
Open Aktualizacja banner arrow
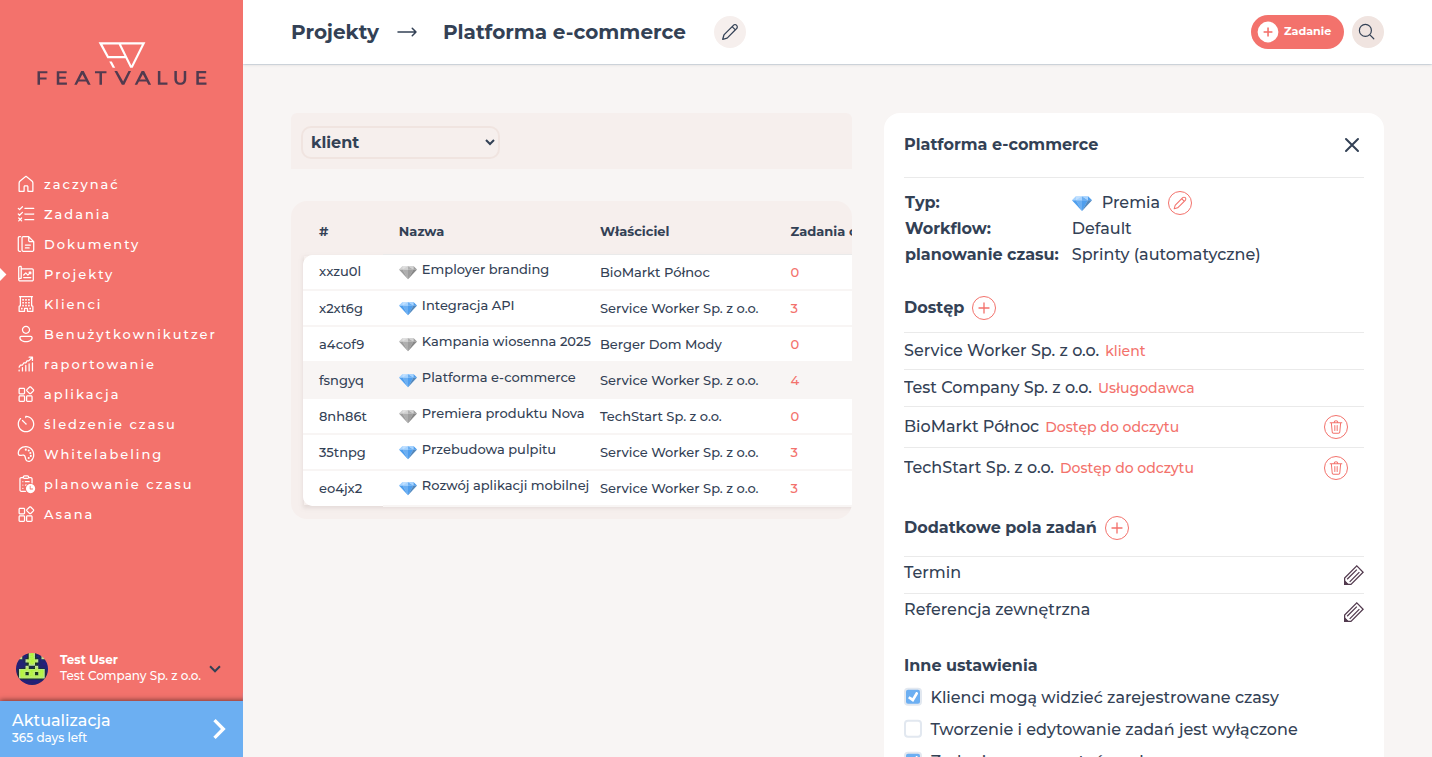[219, 729]
